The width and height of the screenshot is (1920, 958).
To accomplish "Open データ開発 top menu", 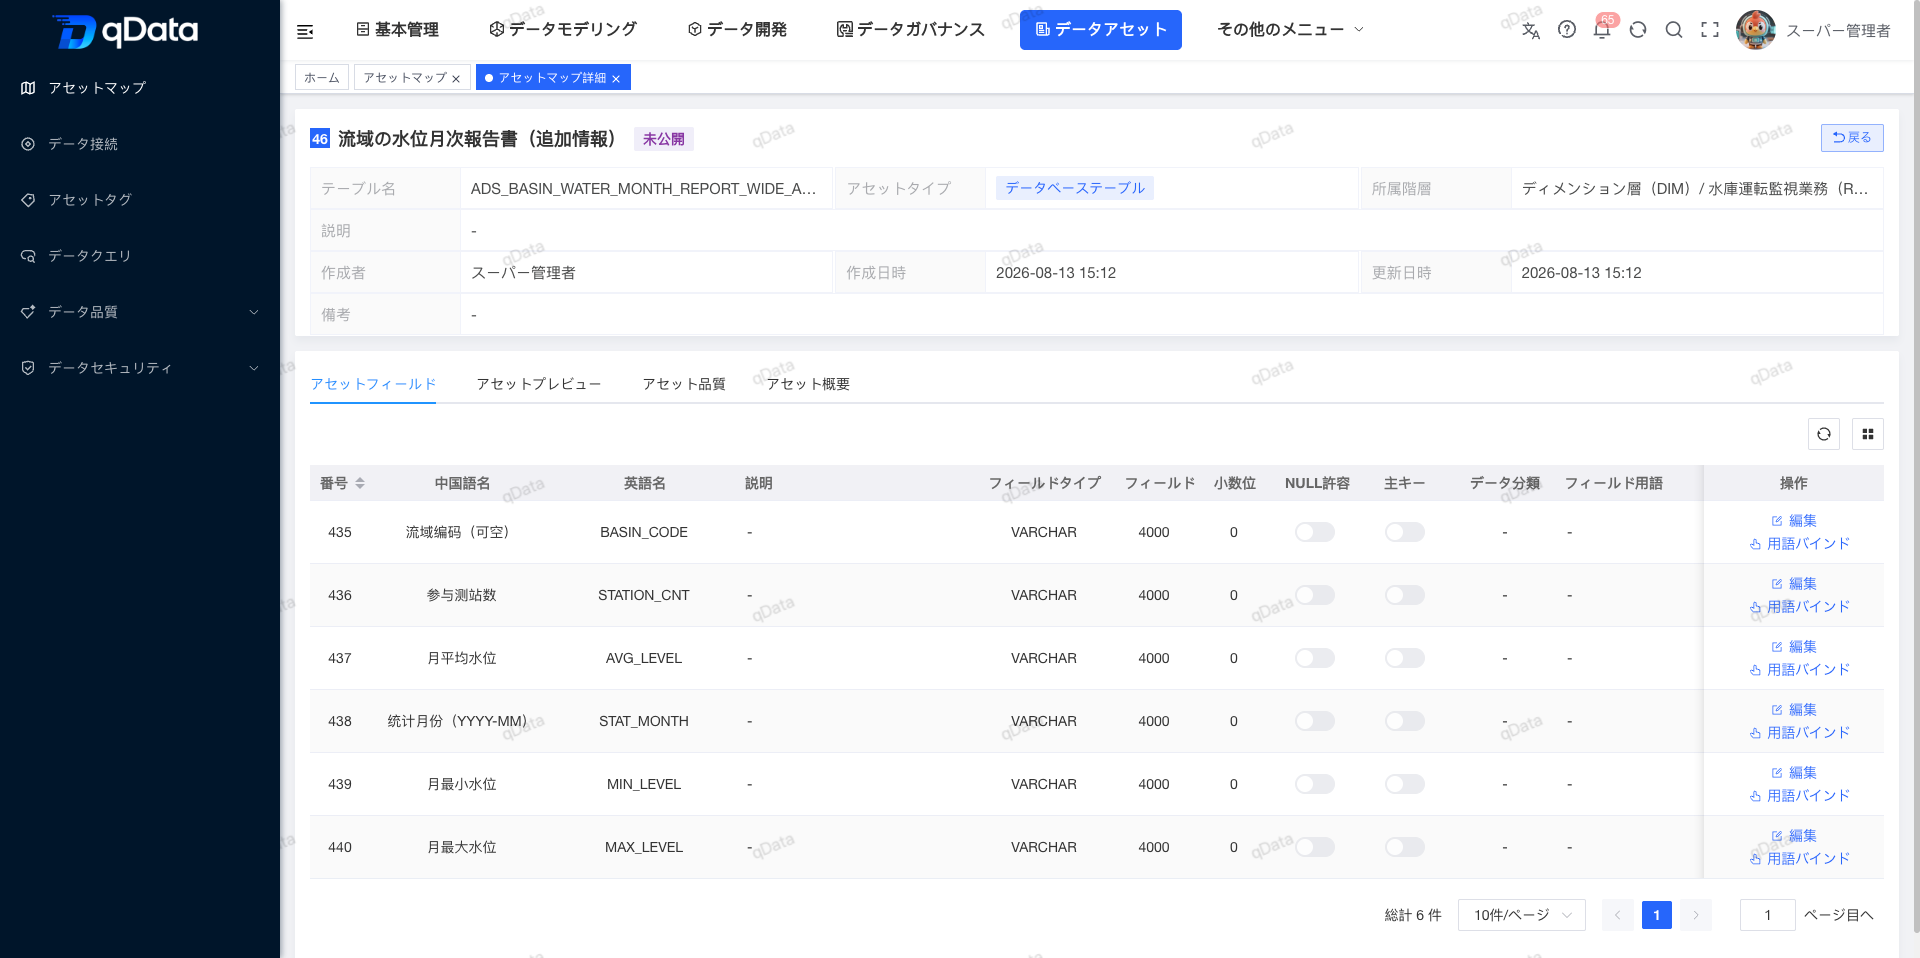I will pyautogui.click(x=737, y=30).
